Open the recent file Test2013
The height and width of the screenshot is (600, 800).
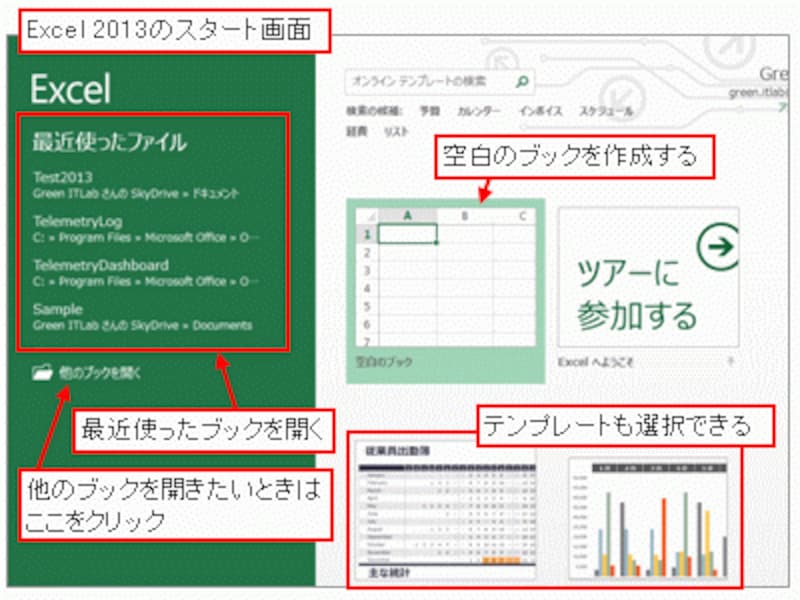click(x=136, y=185)
